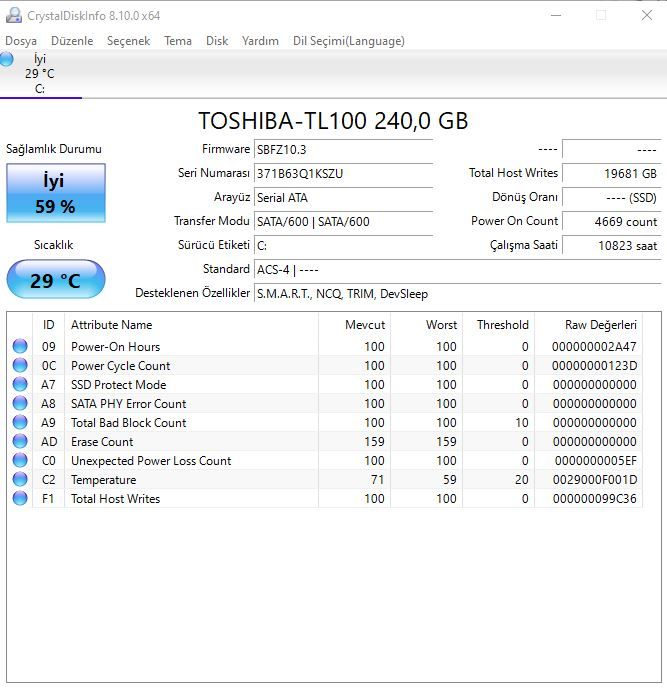Click the CrystalDiskInfo app icon in title bar
The image size is (667, 690).
click(x=14, y=15)
